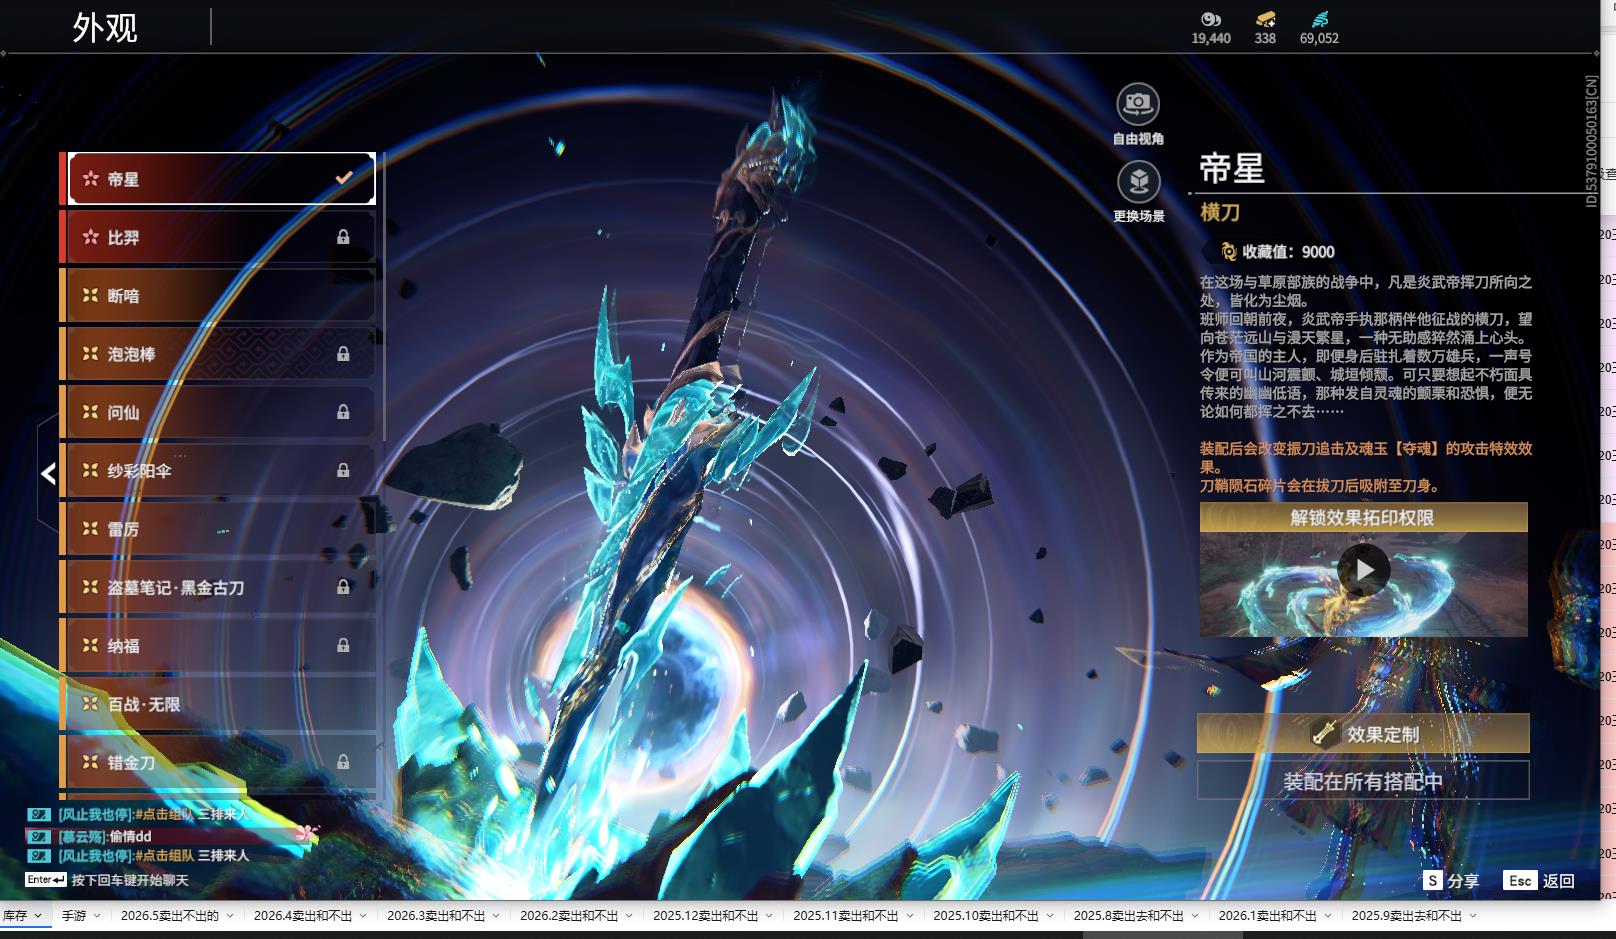This screenshot has height=939, width=1616.
Task: Click the lock icon on 问仙
Action: click(343, 412)
